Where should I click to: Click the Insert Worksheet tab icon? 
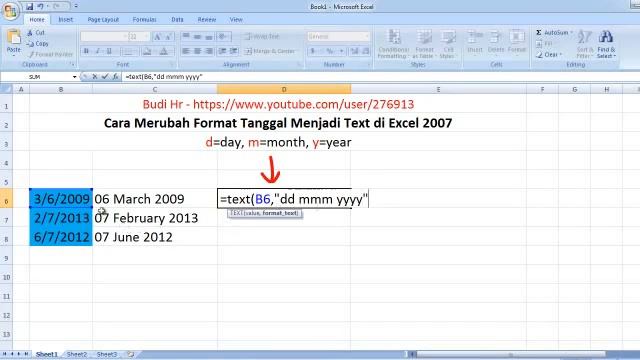pos(131,354)
